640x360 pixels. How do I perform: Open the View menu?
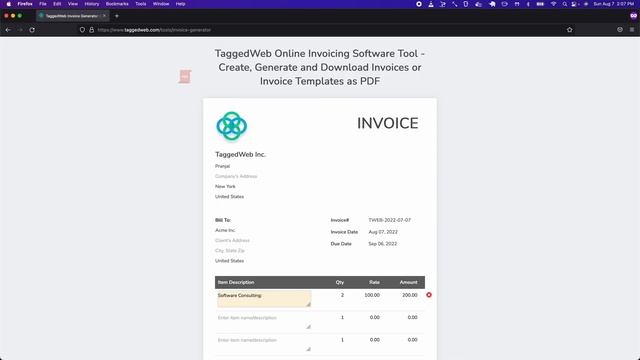coord(73,4)
